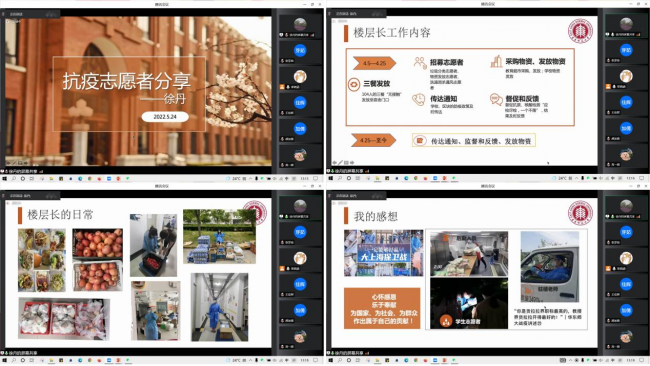Click the 2022.5.24 date pill
This screenshot has height=366, width=650.
(x=165, y=117)
